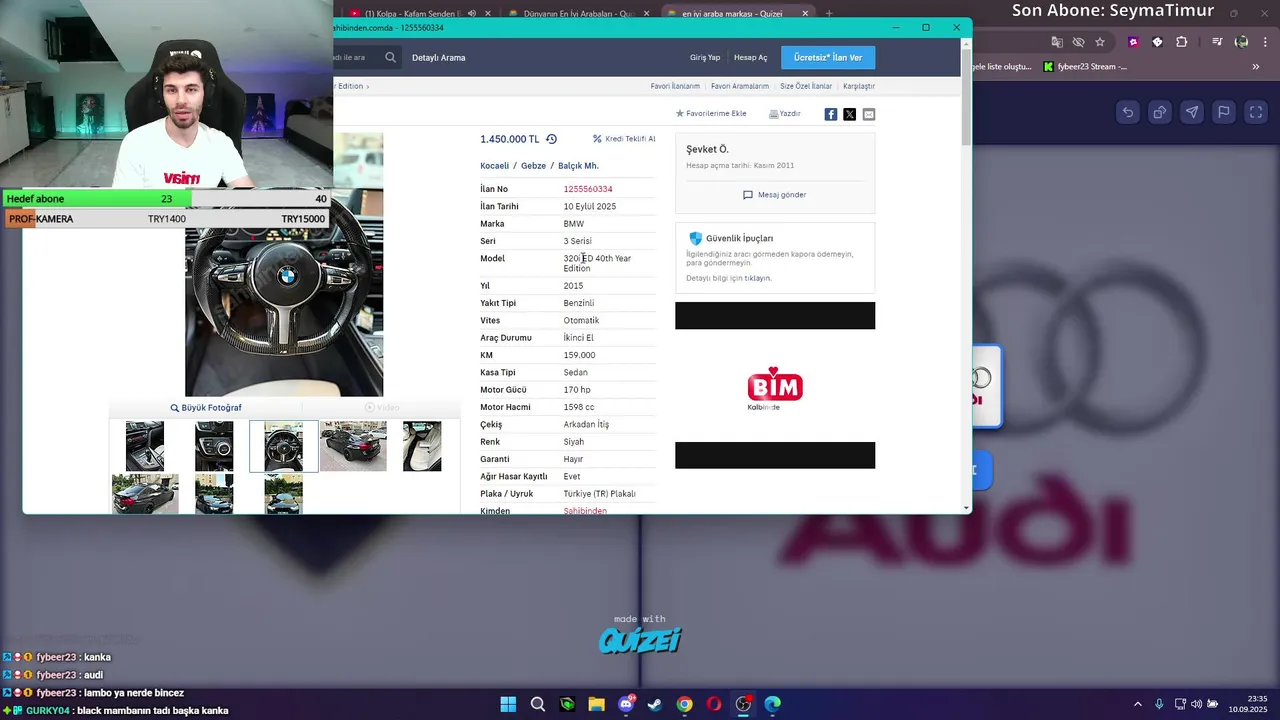Open the fybeer23 Stream bookmark

click(x=1085, y=67)
